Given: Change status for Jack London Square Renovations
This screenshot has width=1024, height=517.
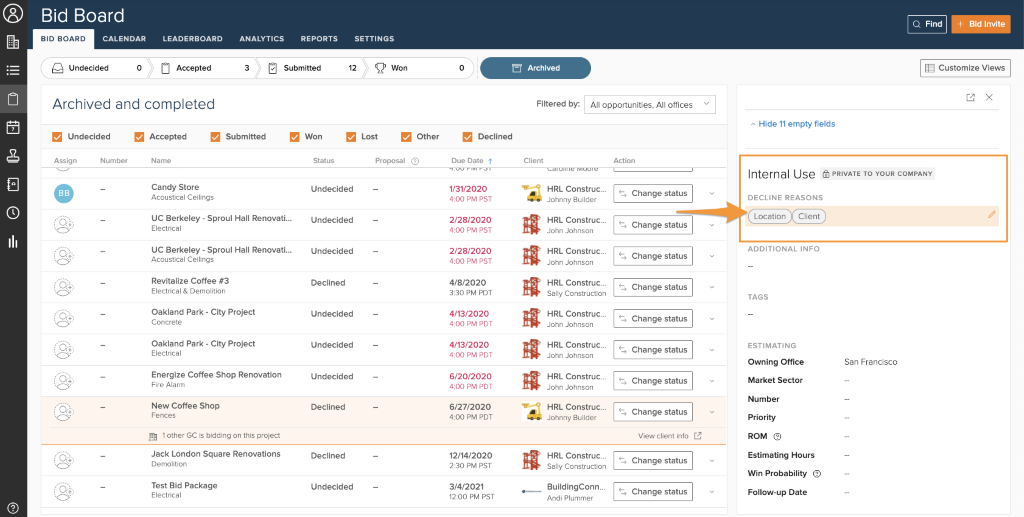Looking at the screenshot, I should click(652, 461).
